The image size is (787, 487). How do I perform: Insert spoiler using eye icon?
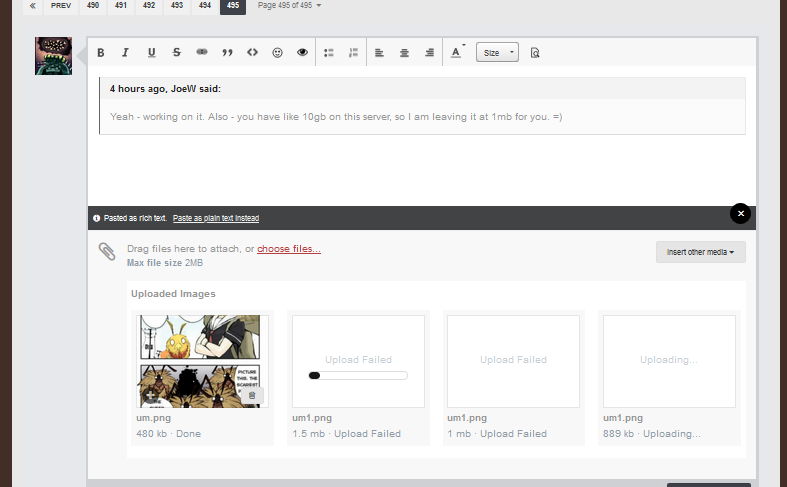click(x=302, y=52)
